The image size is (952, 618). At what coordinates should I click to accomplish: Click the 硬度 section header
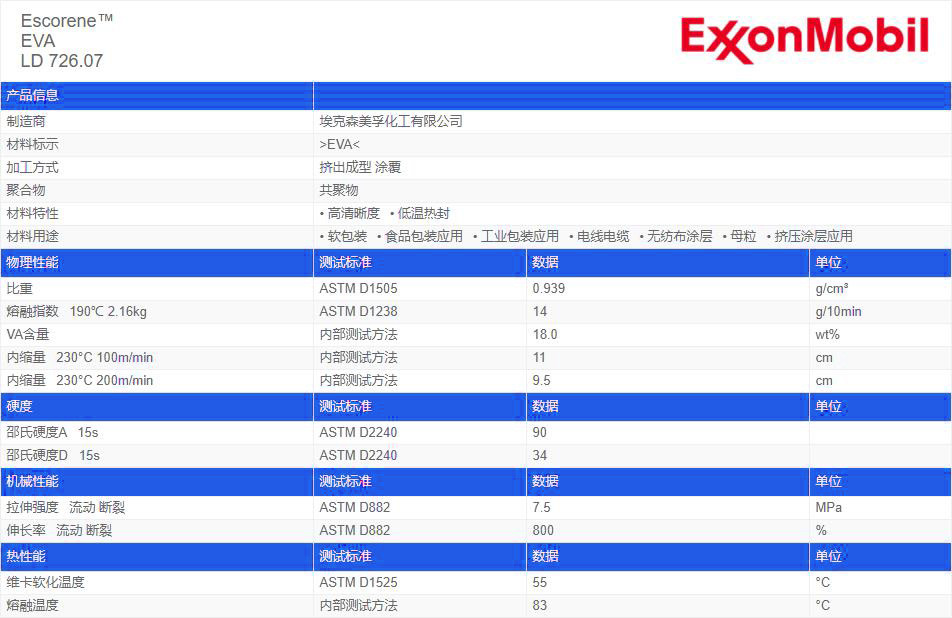[x=20, y=407]
